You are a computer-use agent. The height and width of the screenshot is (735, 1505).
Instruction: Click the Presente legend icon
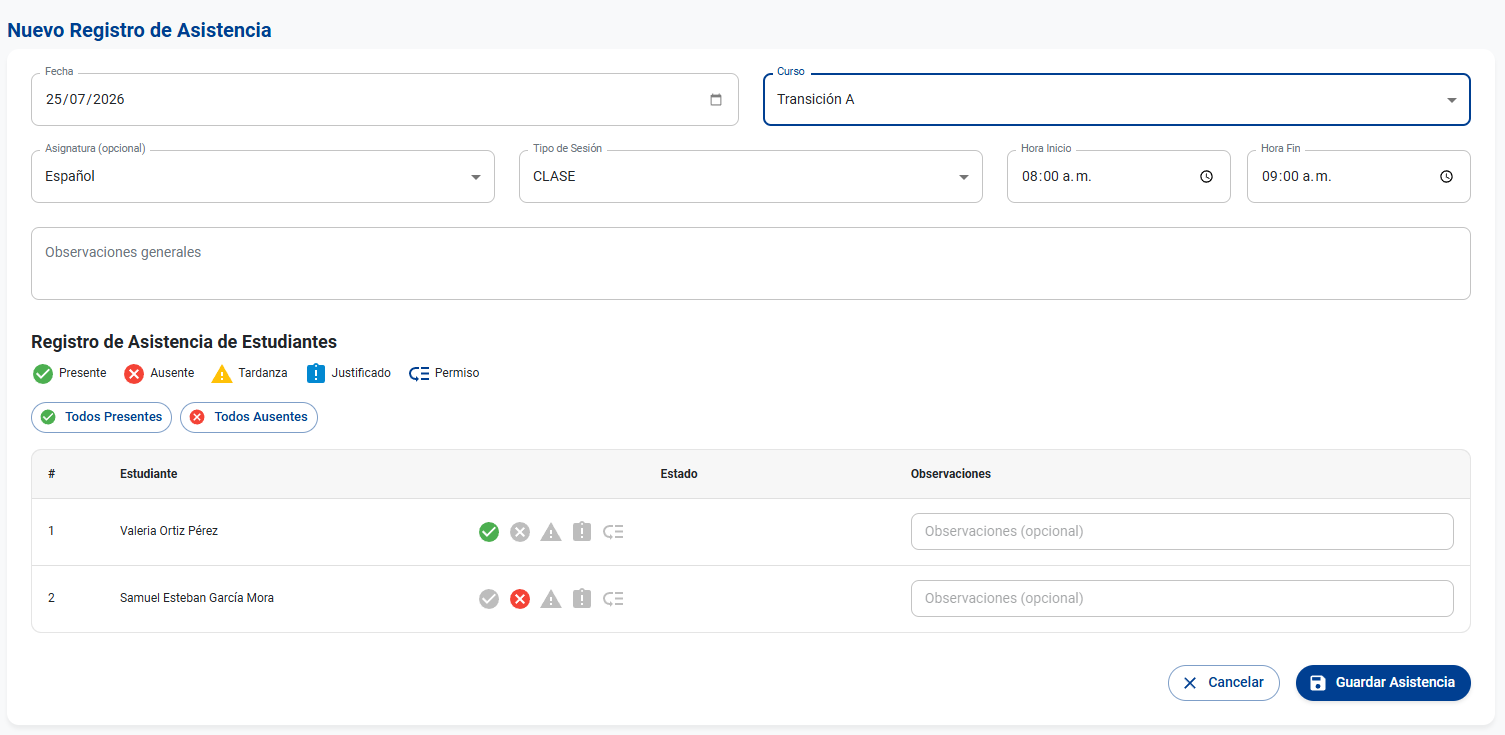43,374
